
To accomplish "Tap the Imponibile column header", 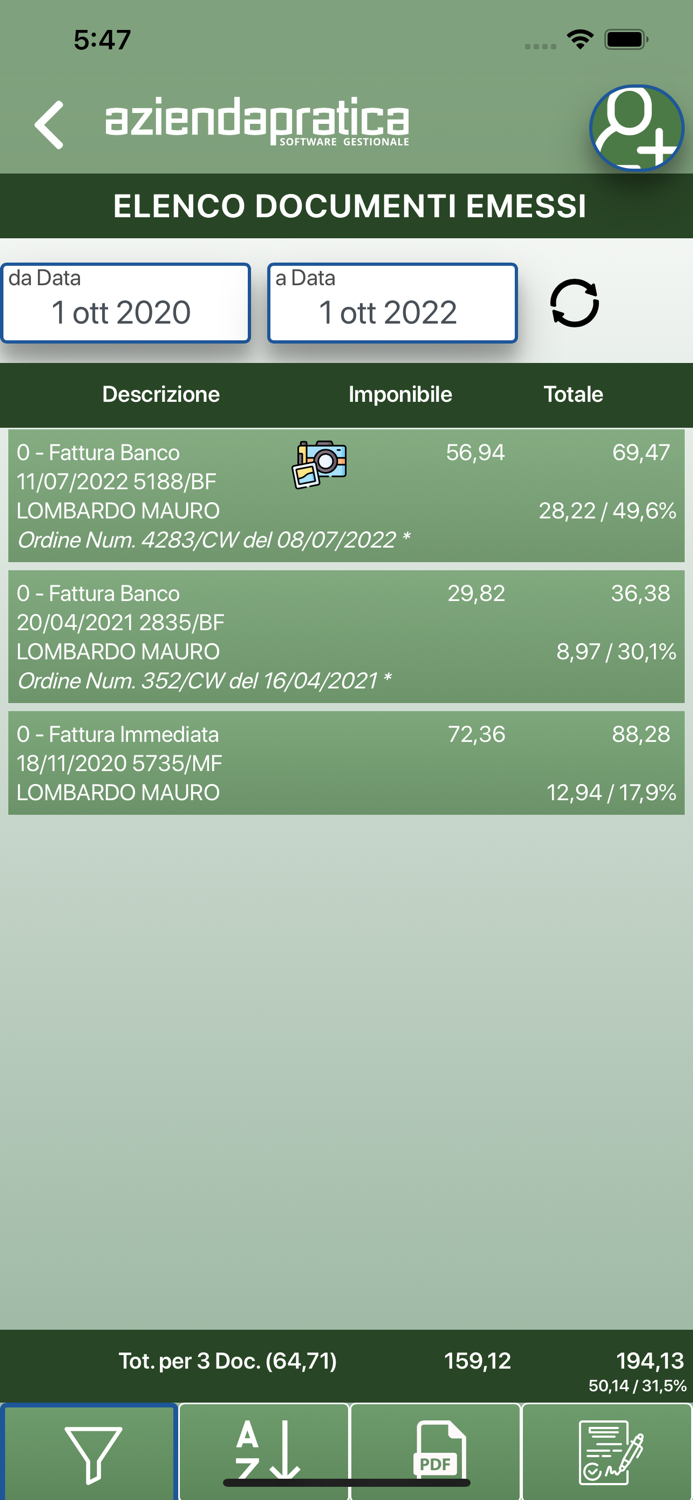I will [x=400, y=394].
